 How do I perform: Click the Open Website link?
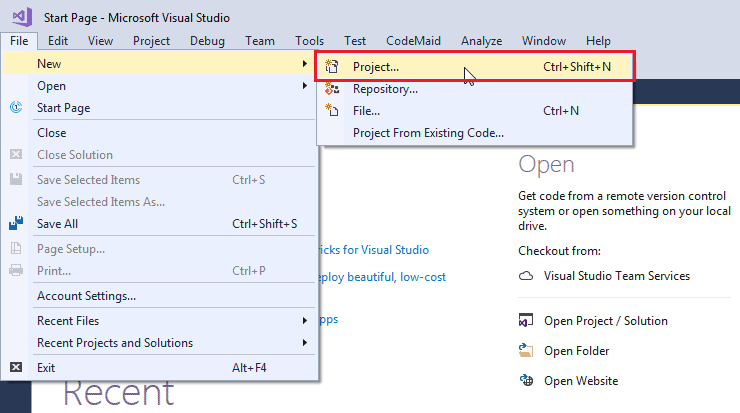[581, 381]
